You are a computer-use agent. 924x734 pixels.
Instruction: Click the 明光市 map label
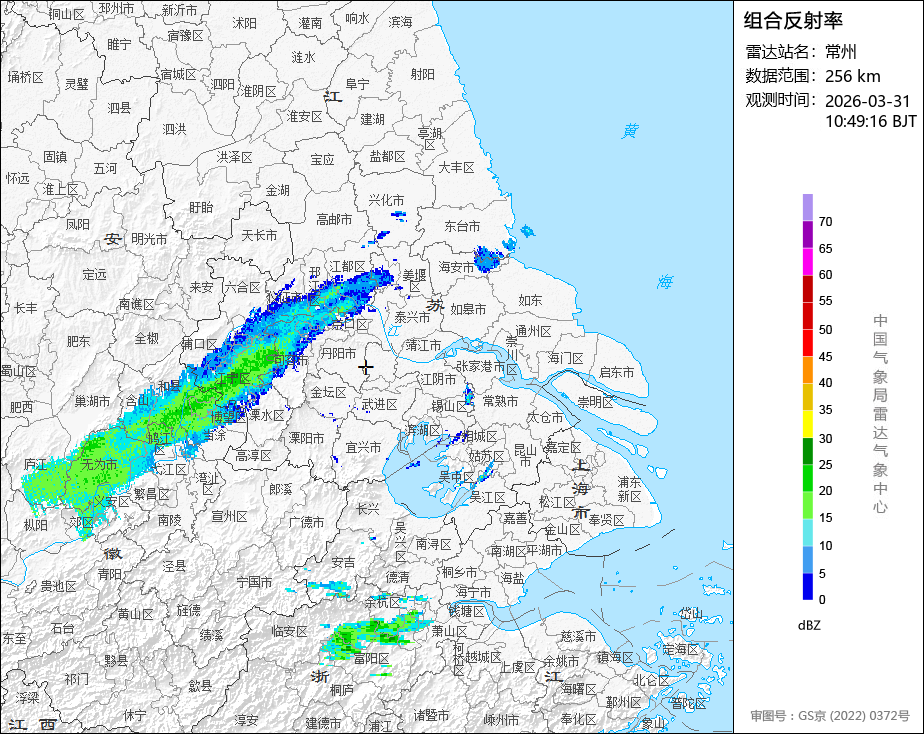pyautogui.click(x=149, y=239)
